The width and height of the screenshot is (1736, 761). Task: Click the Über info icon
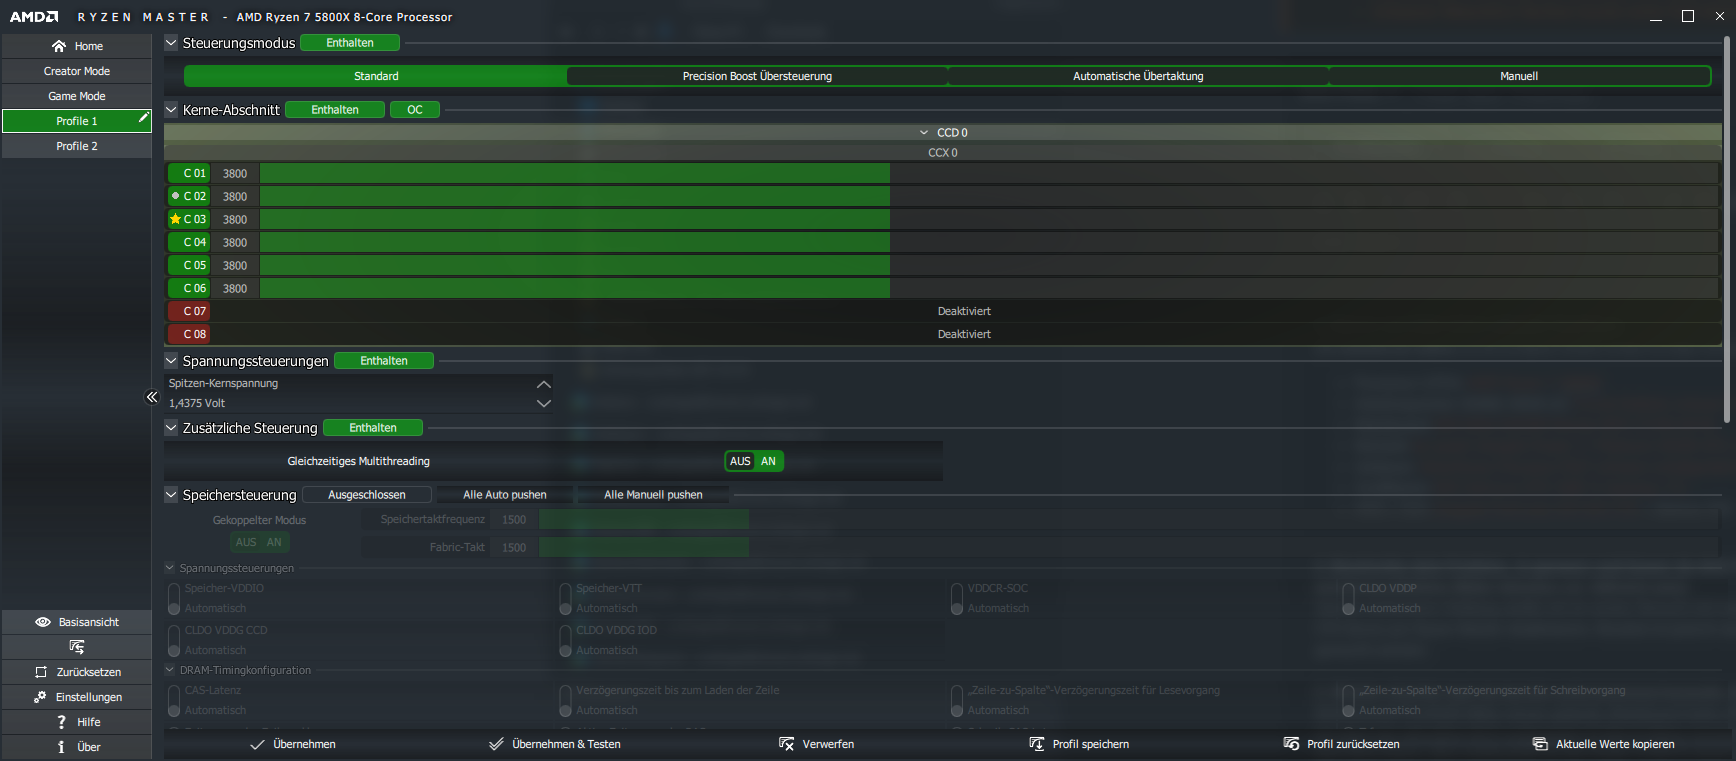(x=61, y=747)
